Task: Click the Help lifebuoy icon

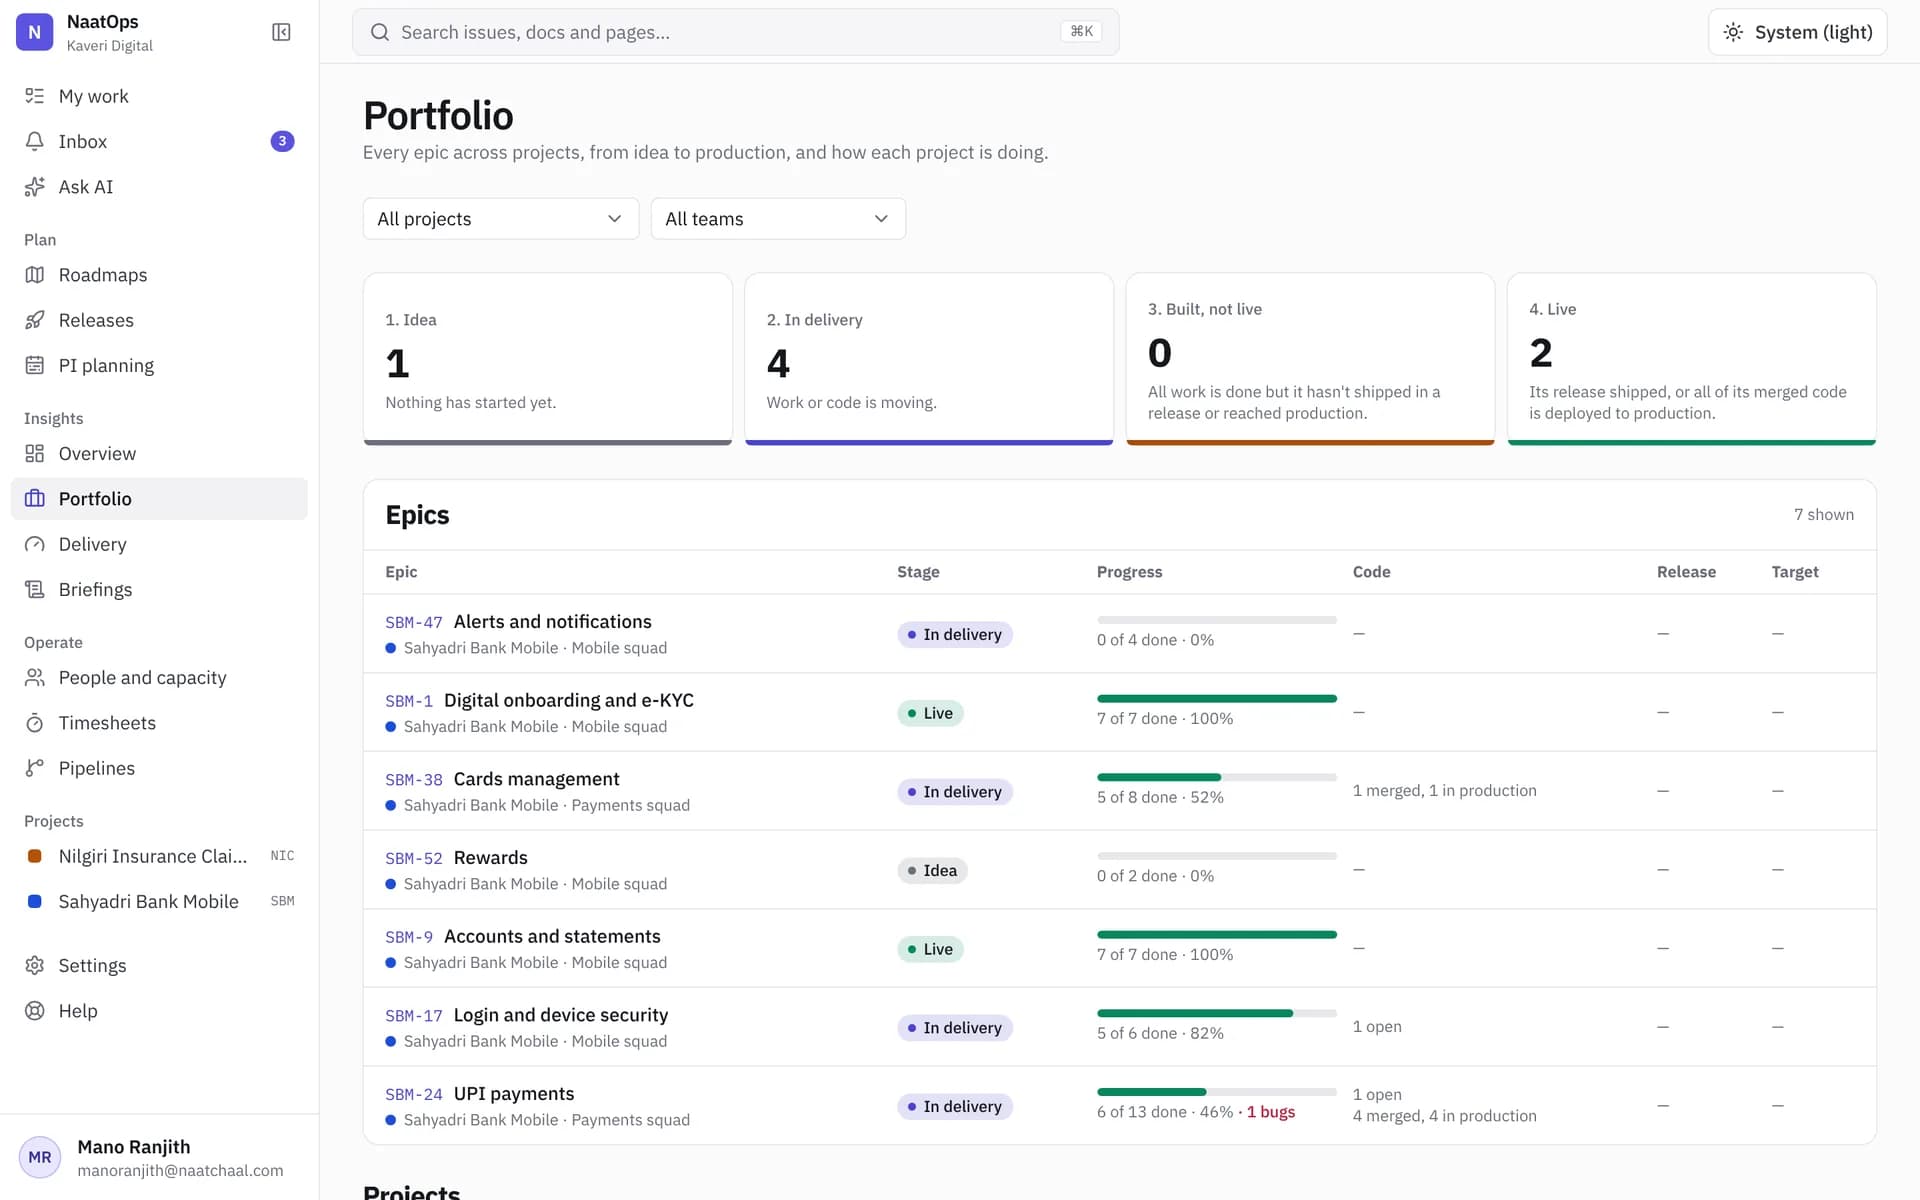Action: tap(35, 1011)
